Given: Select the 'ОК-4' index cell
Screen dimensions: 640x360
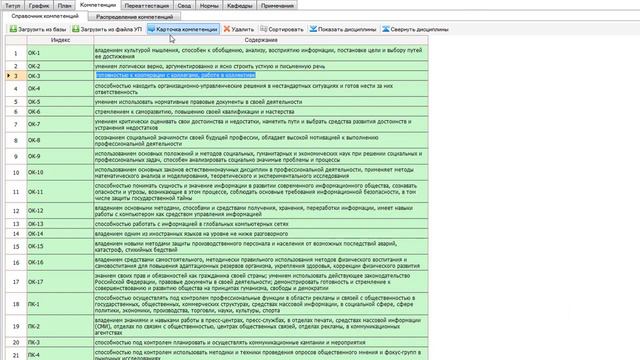Looking at the screenshot, I should pos(60,89).
